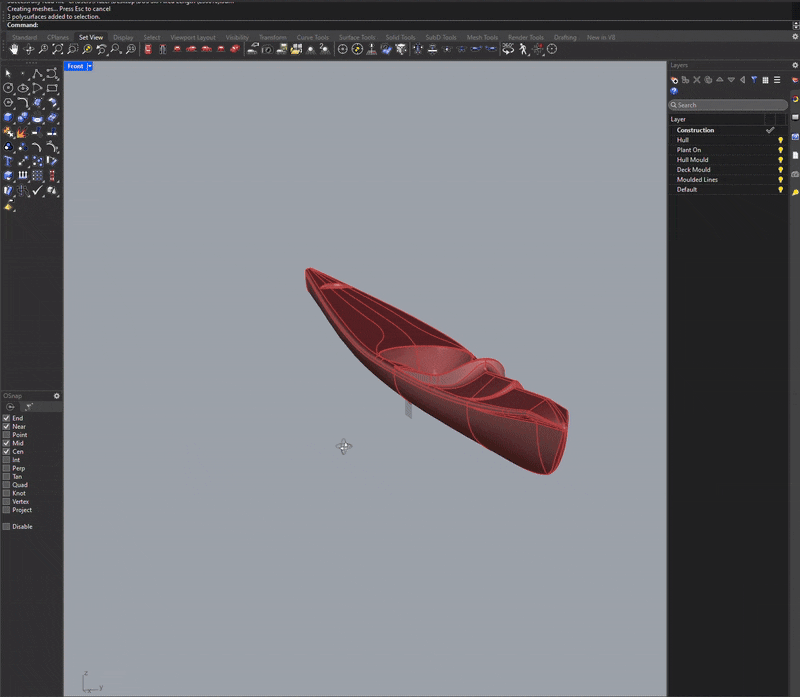Uncheck the Mid object snap
Screen dimensions: 800x697
7,443
